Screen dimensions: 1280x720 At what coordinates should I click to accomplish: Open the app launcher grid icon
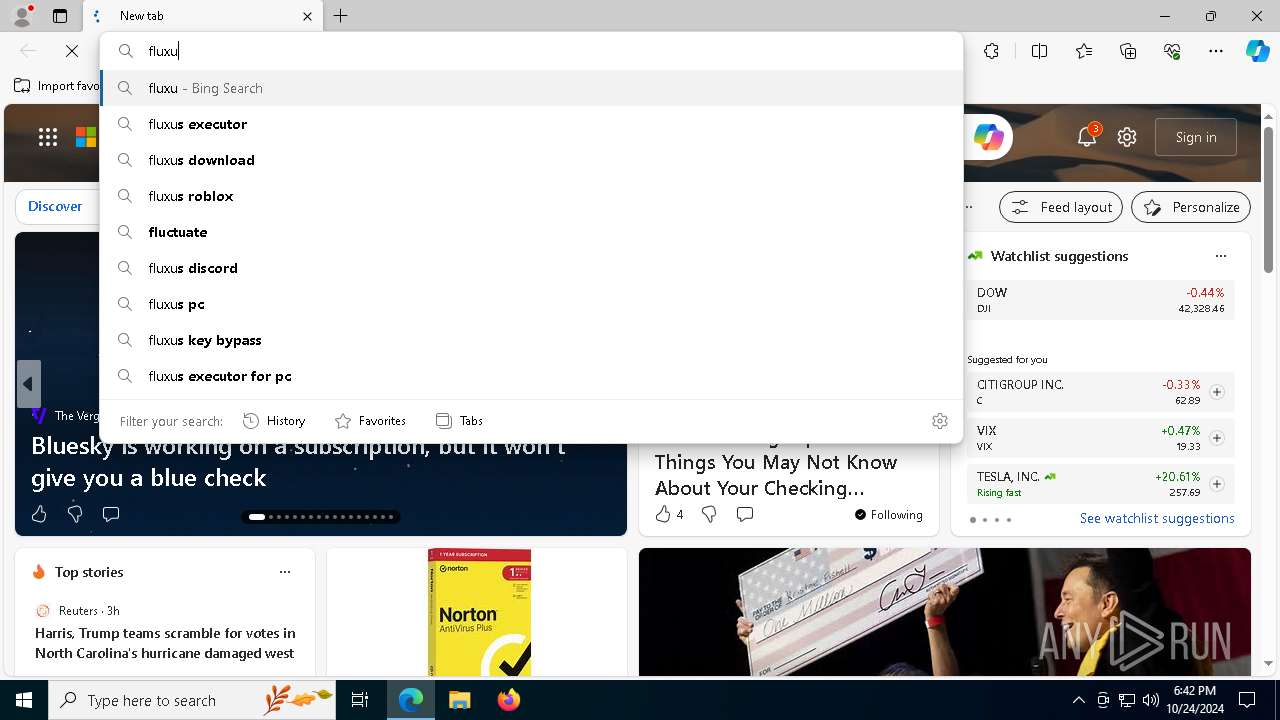coord(48,137)
